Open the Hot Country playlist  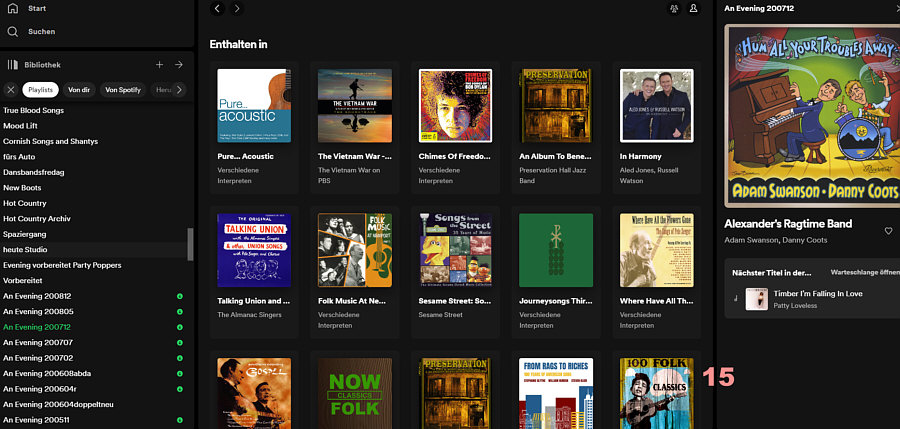click(x=24, y=203)
